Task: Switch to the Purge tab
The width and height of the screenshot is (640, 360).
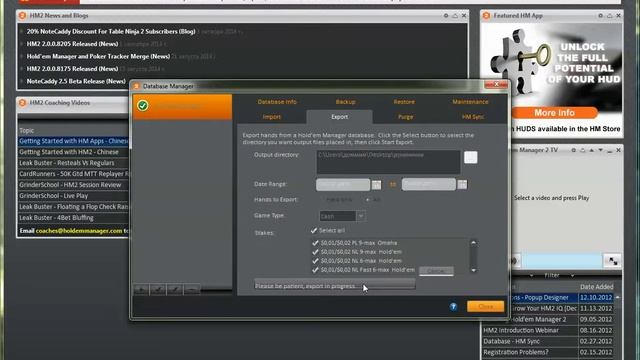Action: (405, 117)
